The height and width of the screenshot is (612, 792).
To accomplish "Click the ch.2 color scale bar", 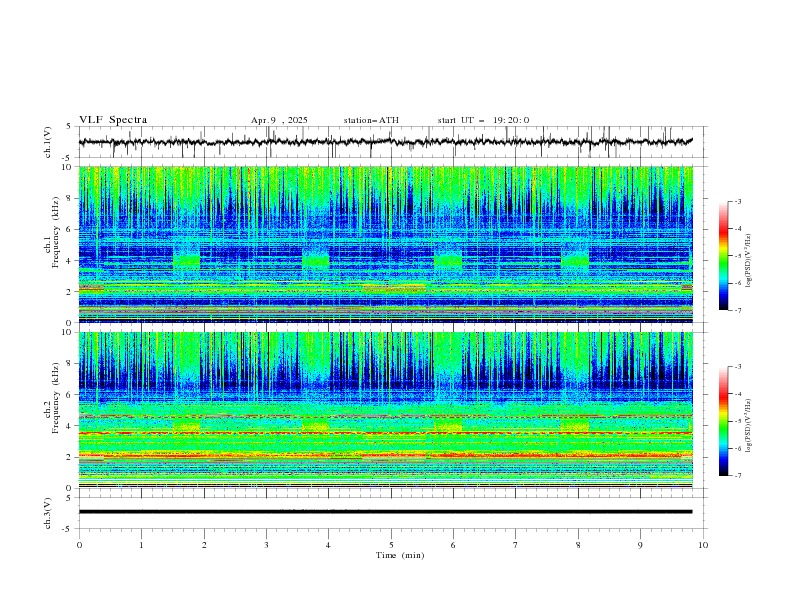I will pos(723,421).
